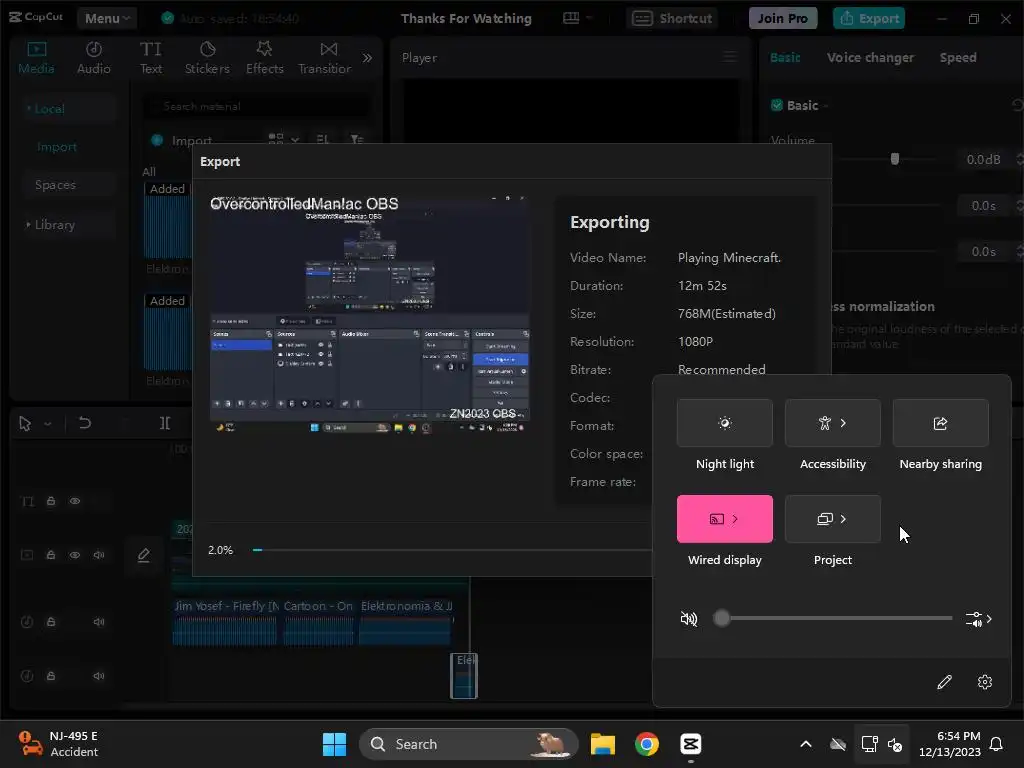Click the media sort icon
Viewport: 1024px width, 768px height.
(323, 139)
